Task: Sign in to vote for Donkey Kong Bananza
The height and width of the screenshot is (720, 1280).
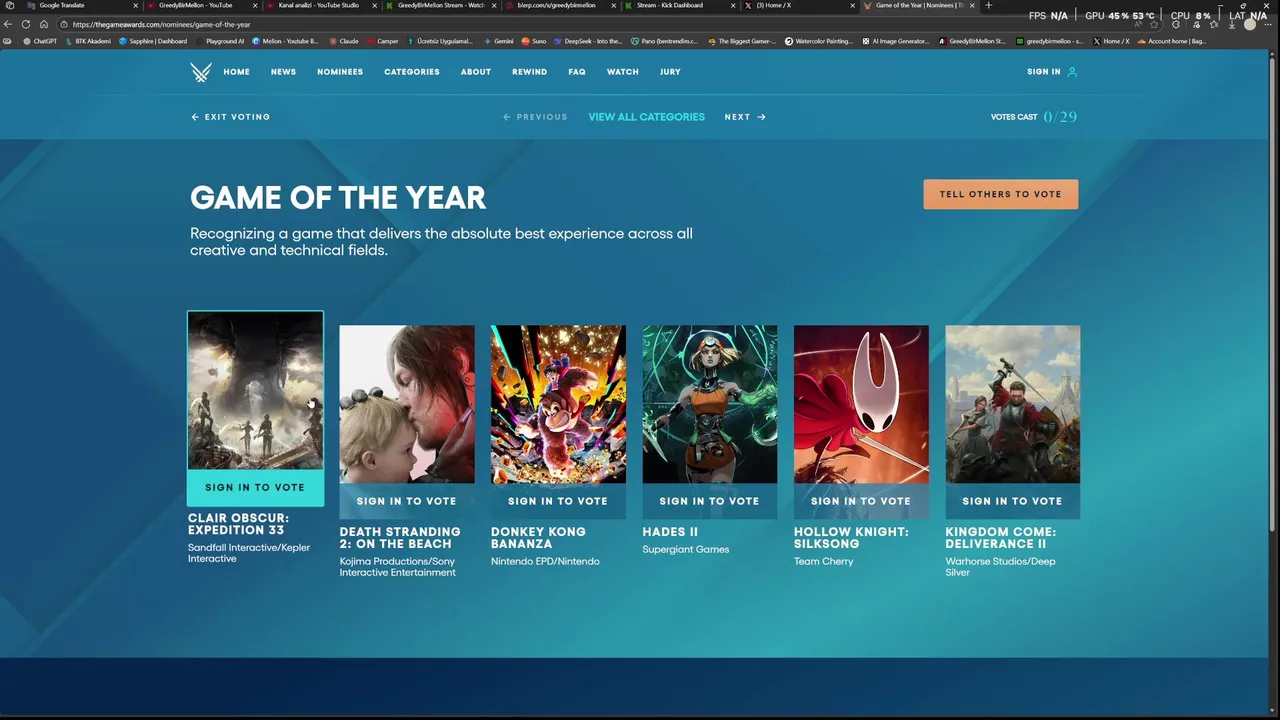Action: 558,501
